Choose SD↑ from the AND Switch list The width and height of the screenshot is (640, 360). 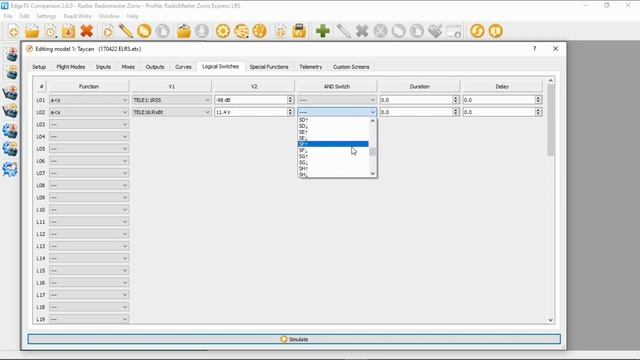tap(333, 120)
